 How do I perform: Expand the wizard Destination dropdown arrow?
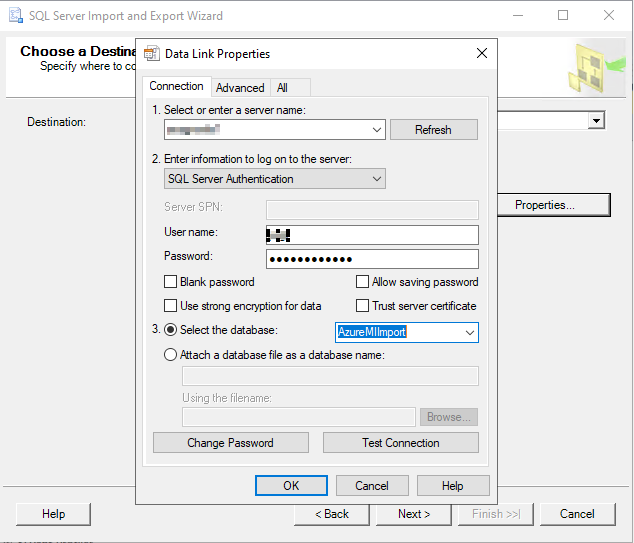point(596,120)
